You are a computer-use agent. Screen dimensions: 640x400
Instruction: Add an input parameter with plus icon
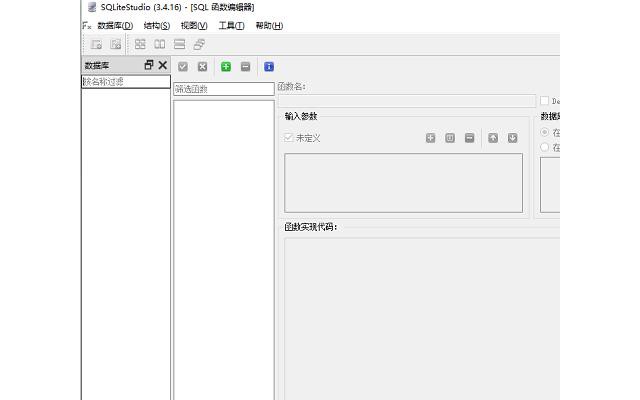pyautogui.click(x=431, y=138)
